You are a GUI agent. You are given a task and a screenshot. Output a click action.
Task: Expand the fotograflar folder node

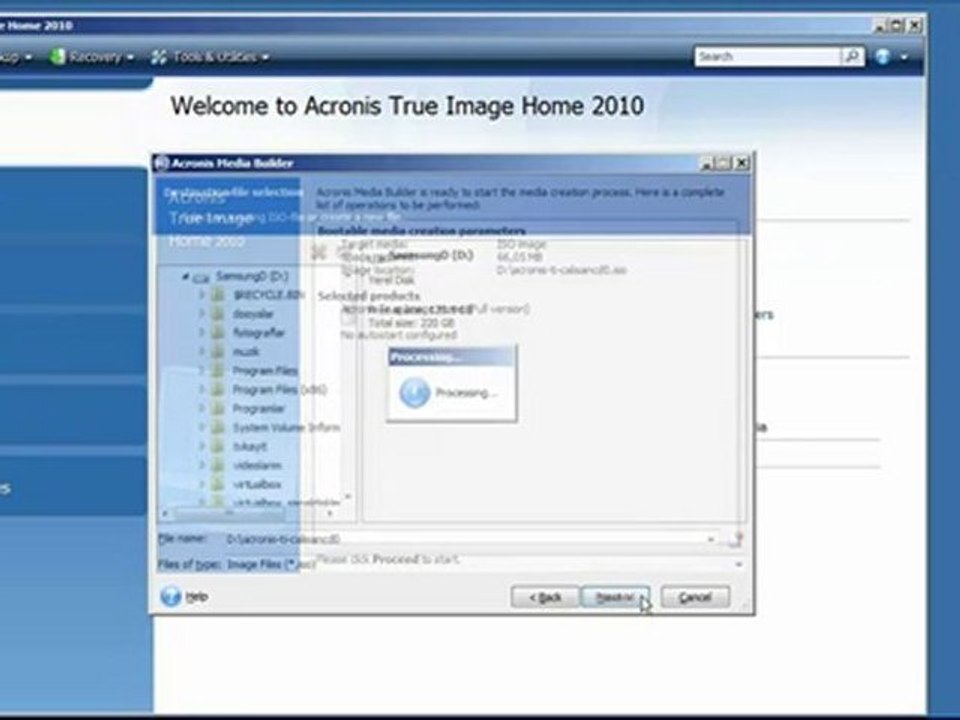(x=201, y=332)
